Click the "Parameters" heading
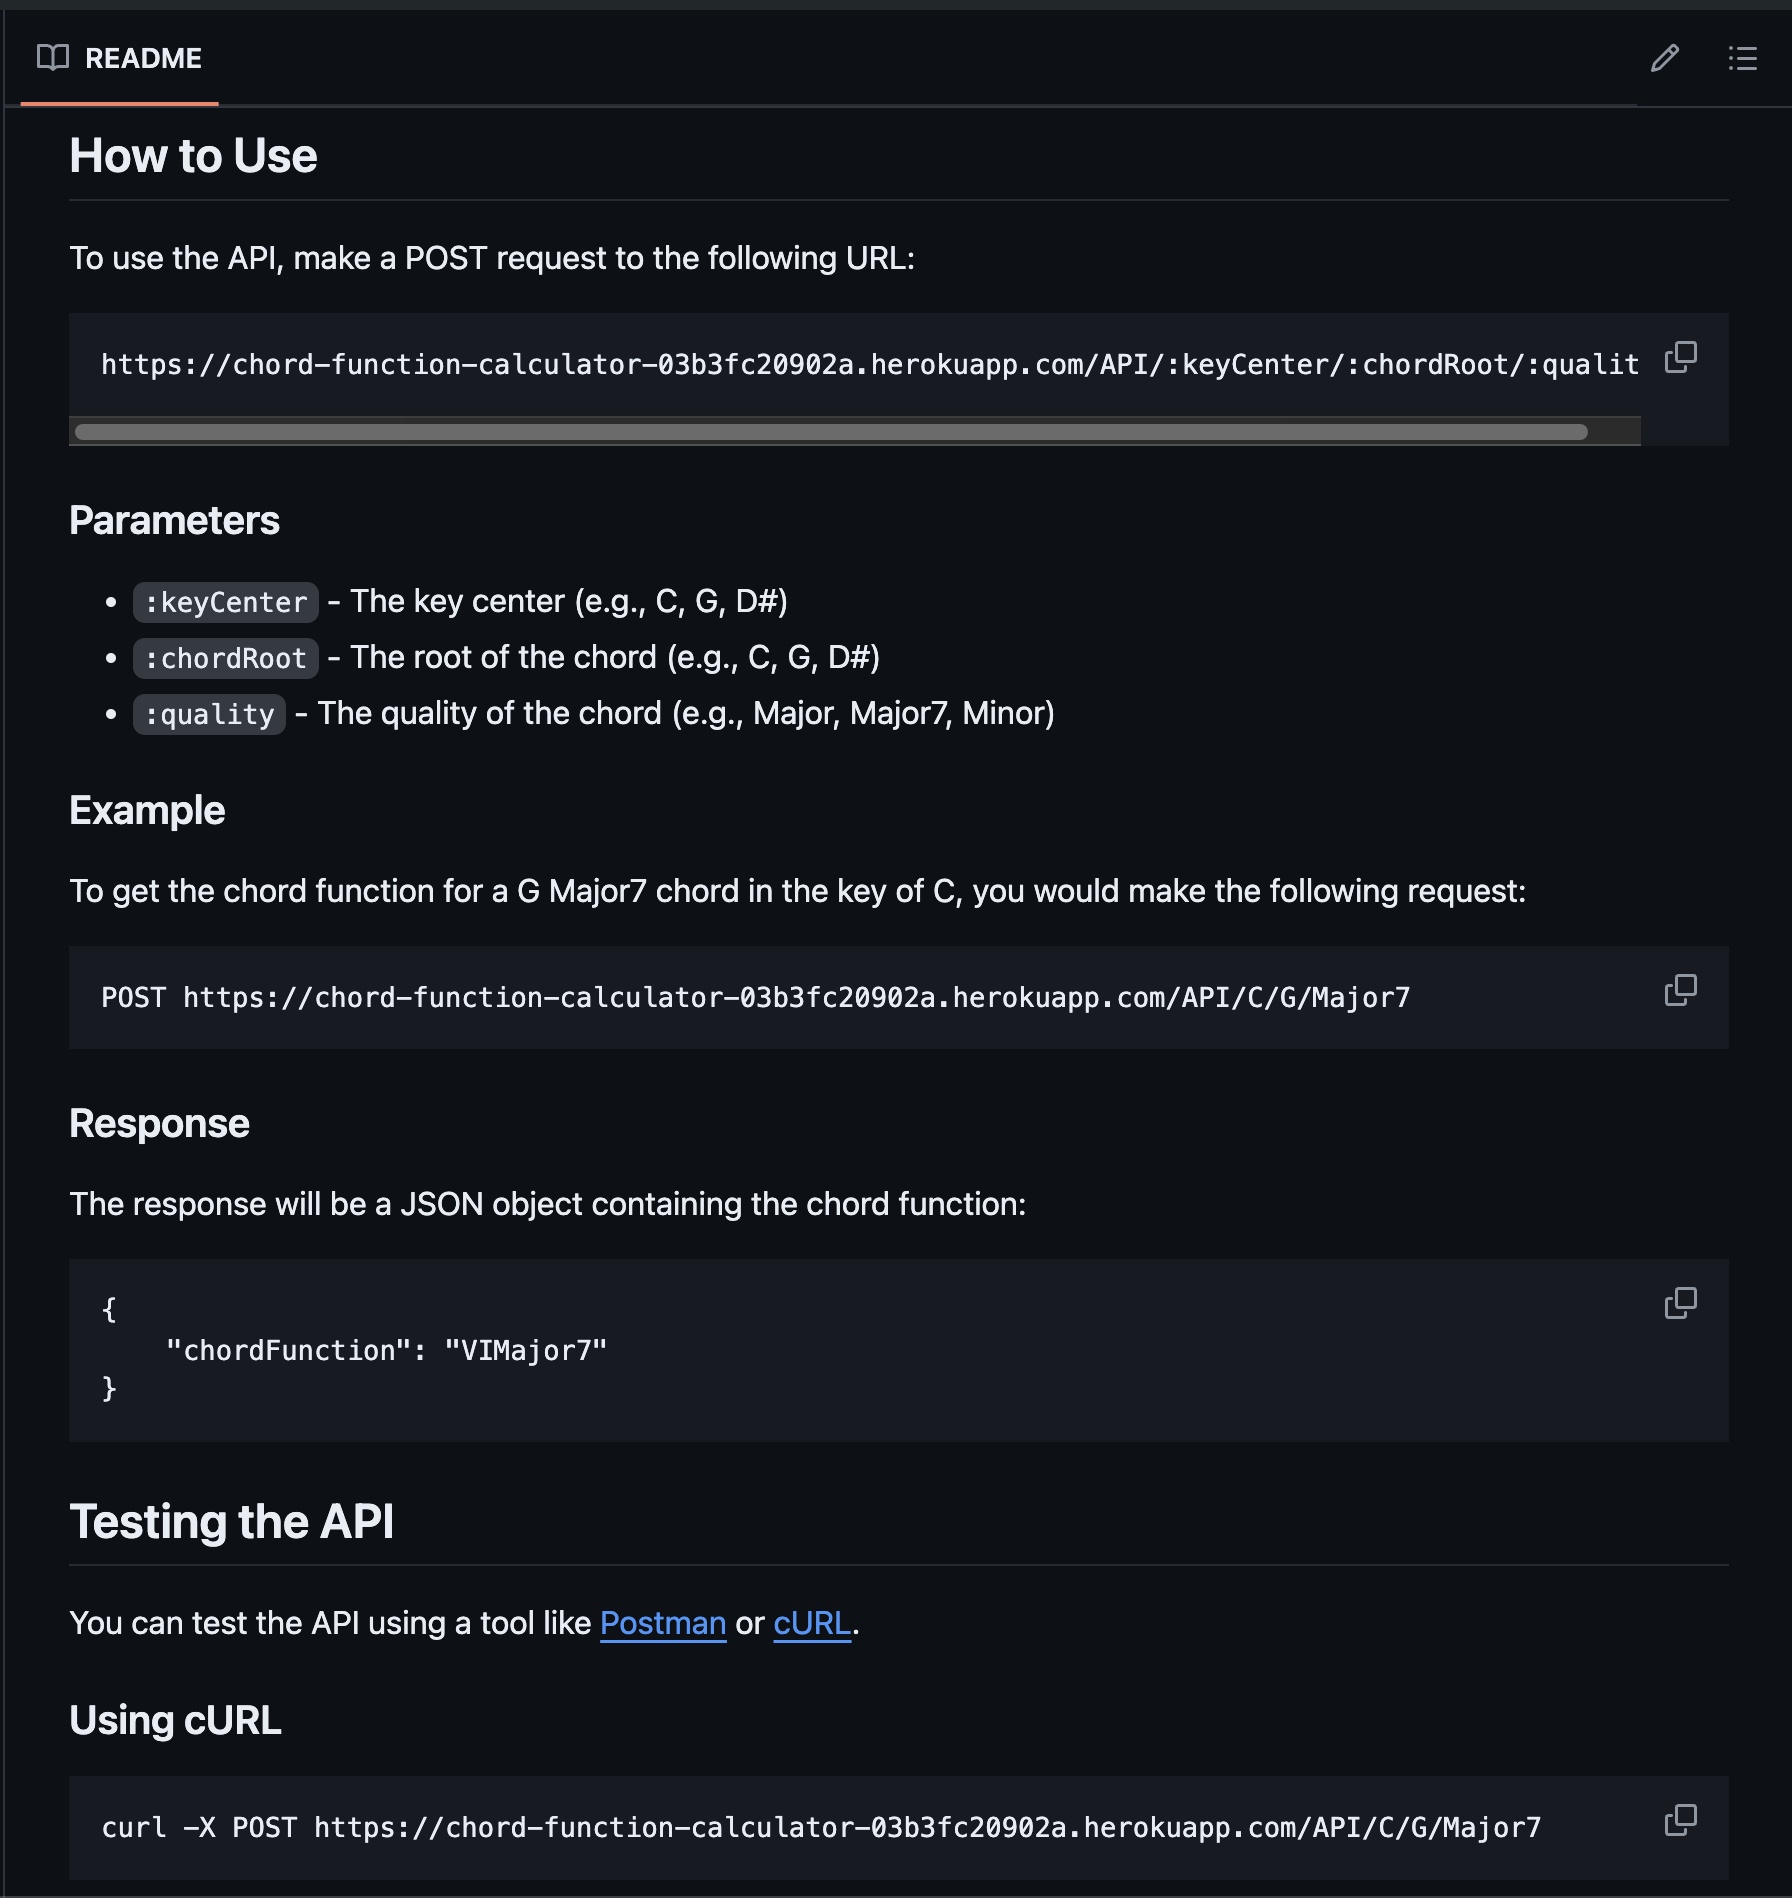1792x1898 pixels. [174, 520]
